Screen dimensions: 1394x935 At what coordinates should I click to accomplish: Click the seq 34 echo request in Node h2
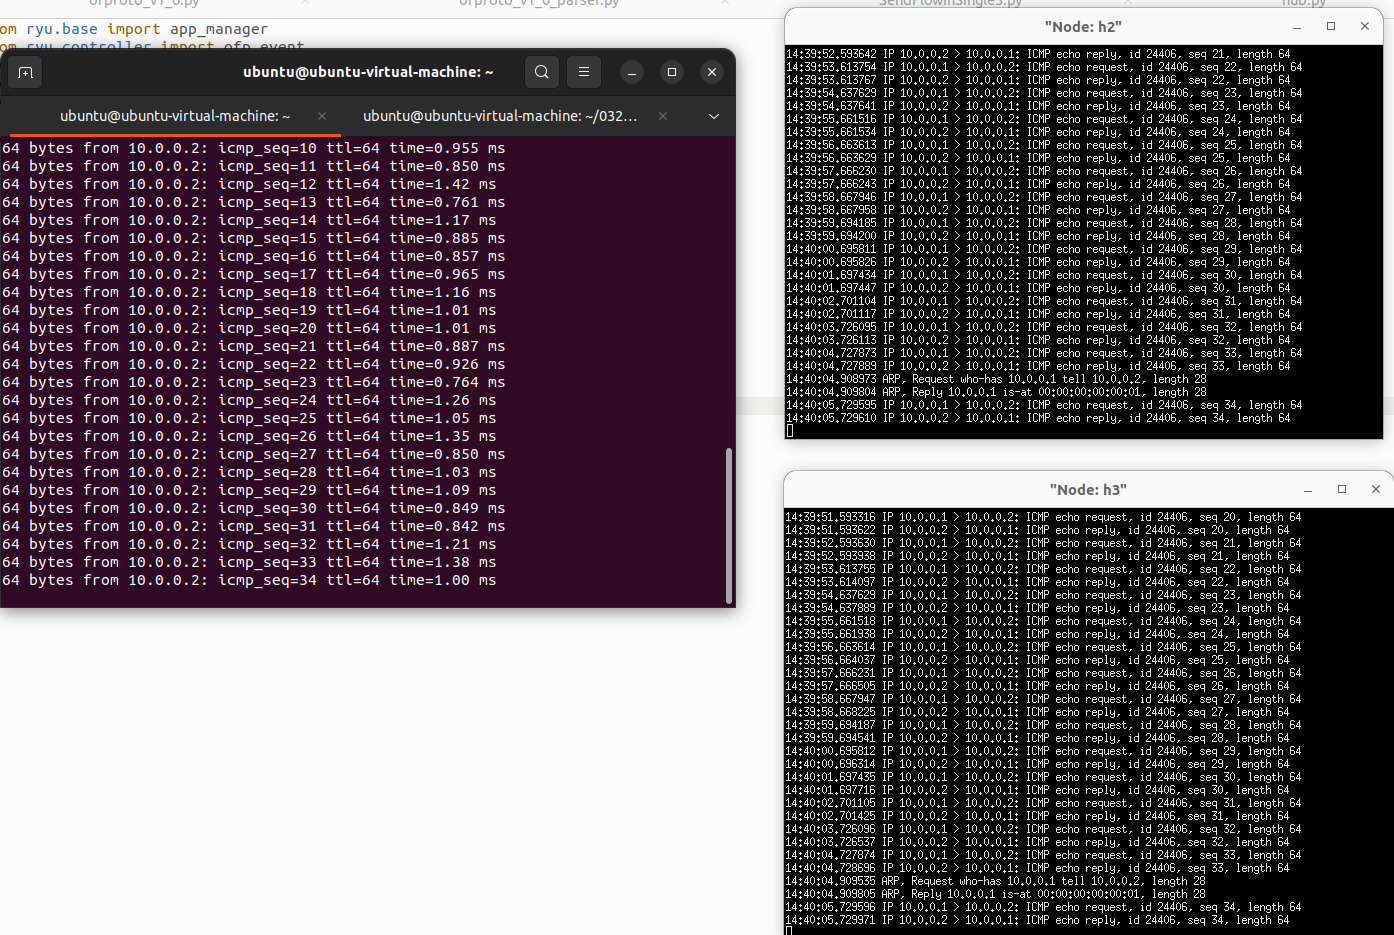(1044, 405)
